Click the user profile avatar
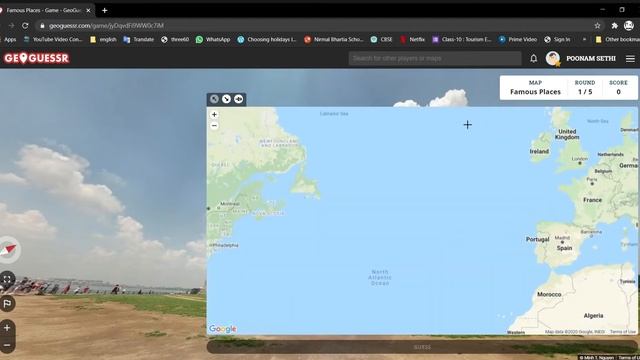This screenshot has height=360, width=640. [x=553, y=58]
